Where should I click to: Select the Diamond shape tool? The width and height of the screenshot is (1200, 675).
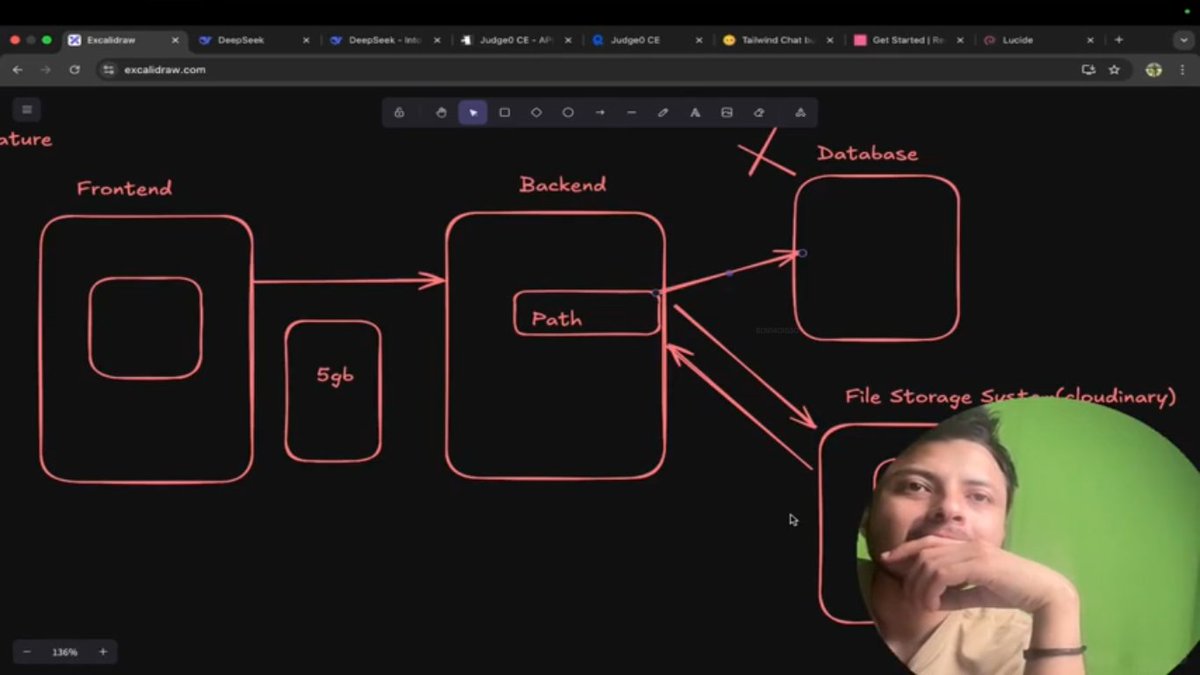click(x=536, y=113)
